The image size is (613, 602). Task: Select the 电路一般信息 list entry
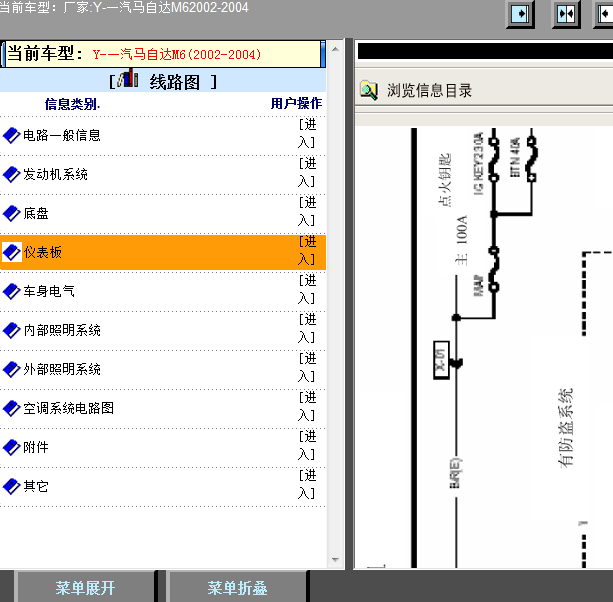point(62,136)
